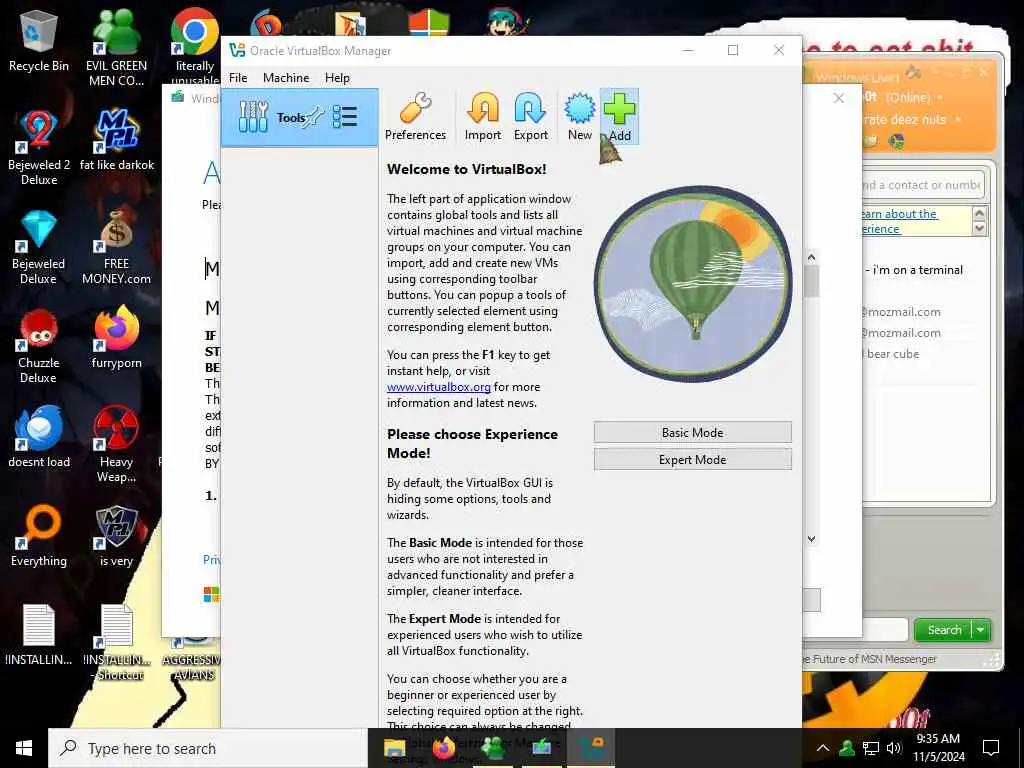Open the Recycle Bin icon

(39, 40)
